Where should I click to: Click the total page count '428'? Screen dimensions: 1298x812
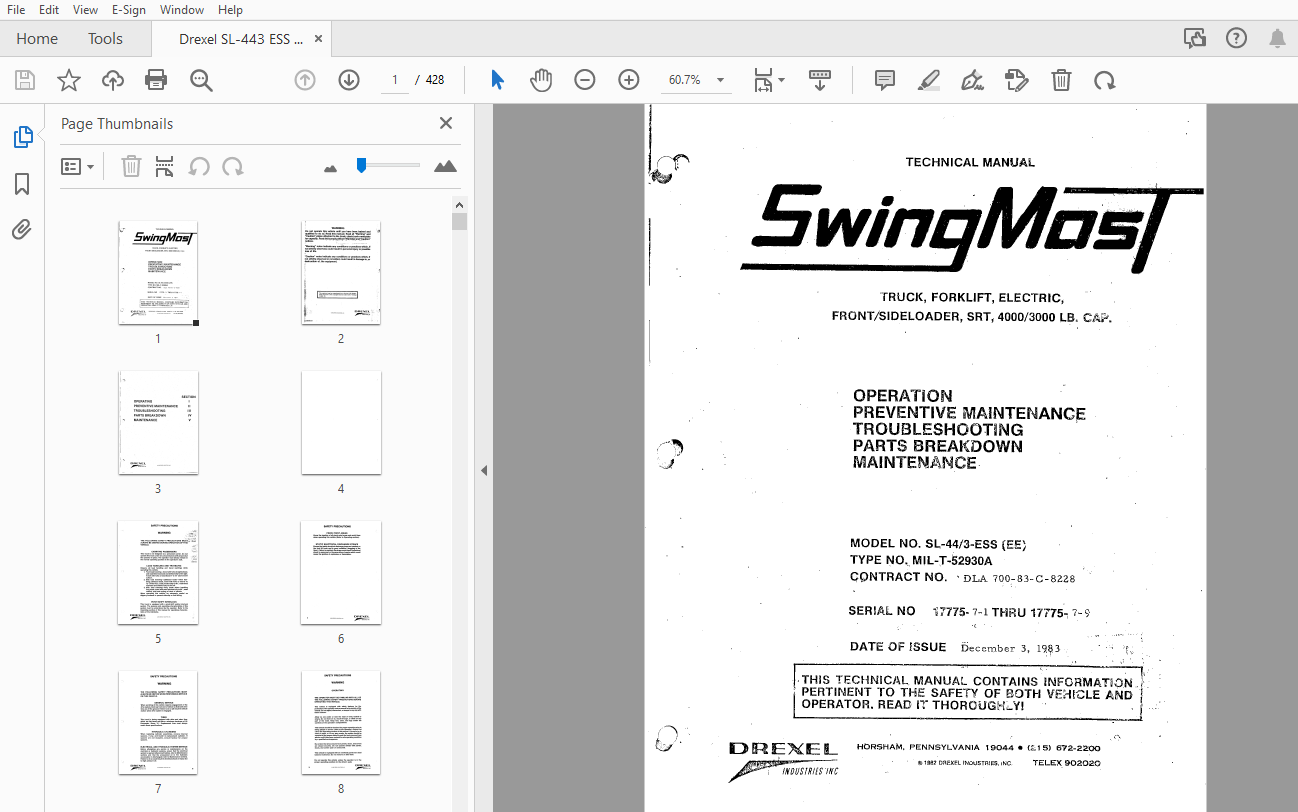(x=435, y=80)
